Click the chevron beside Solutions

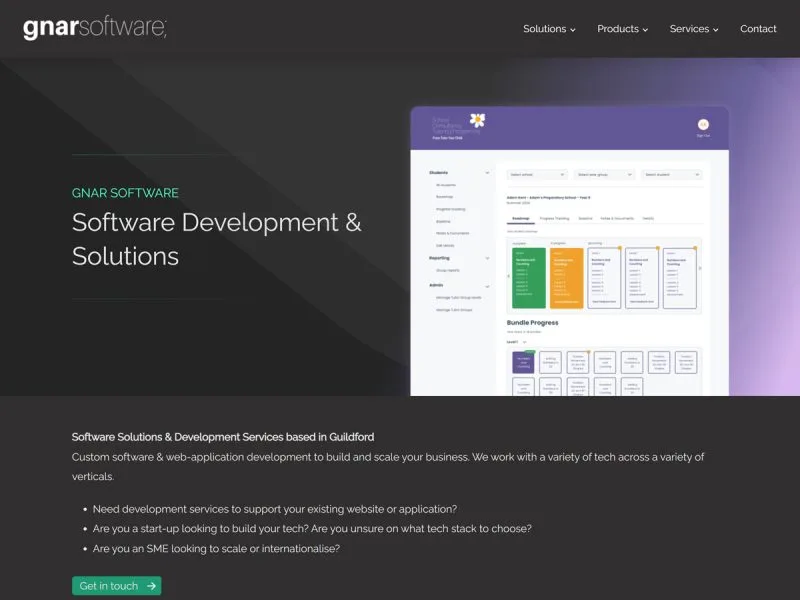(x=573, y=30)
